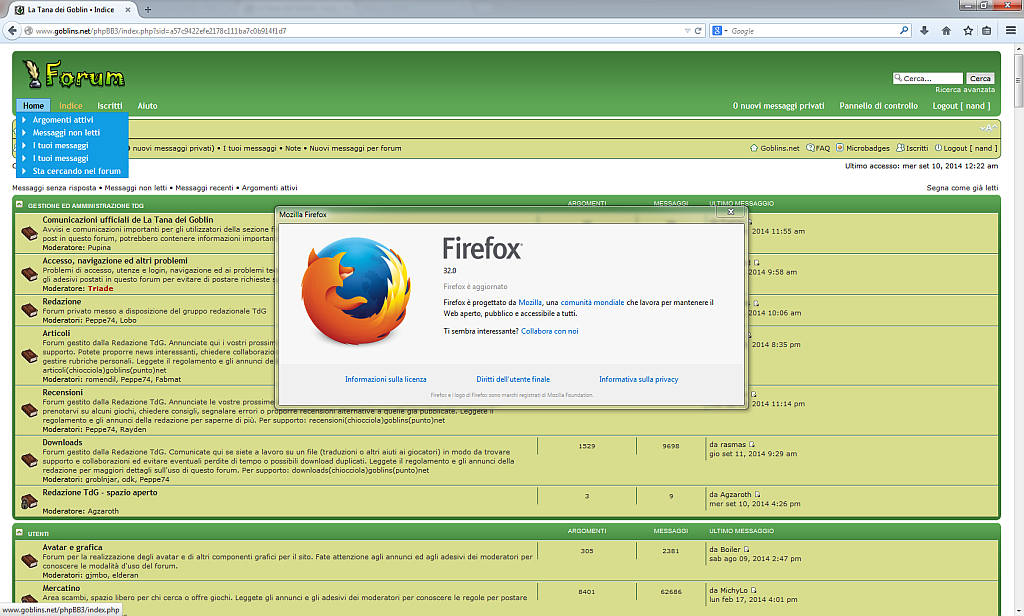
Task: Click Segna come già letti
Action: (x=962, y=188)
